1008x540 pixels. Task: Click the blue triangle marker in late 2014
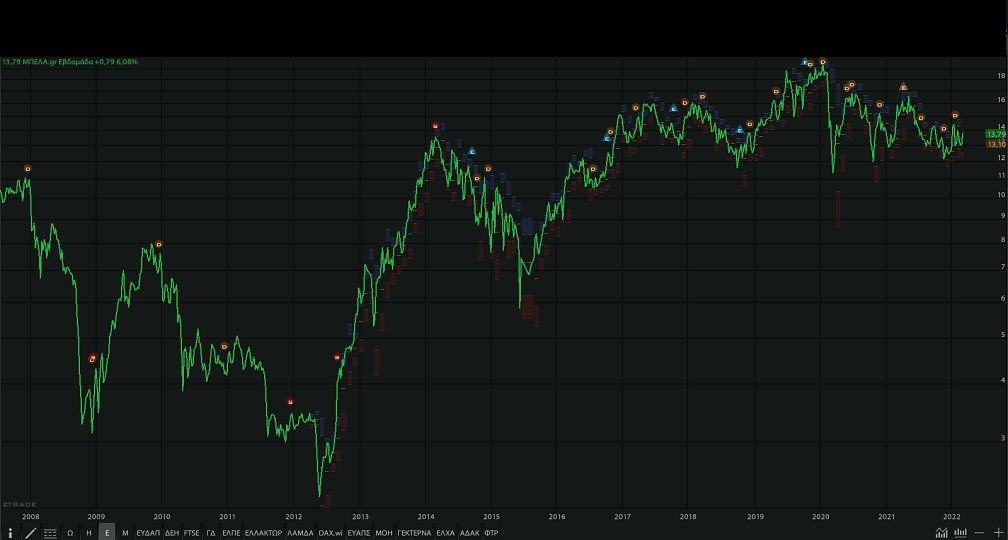(x=472, y=150)
